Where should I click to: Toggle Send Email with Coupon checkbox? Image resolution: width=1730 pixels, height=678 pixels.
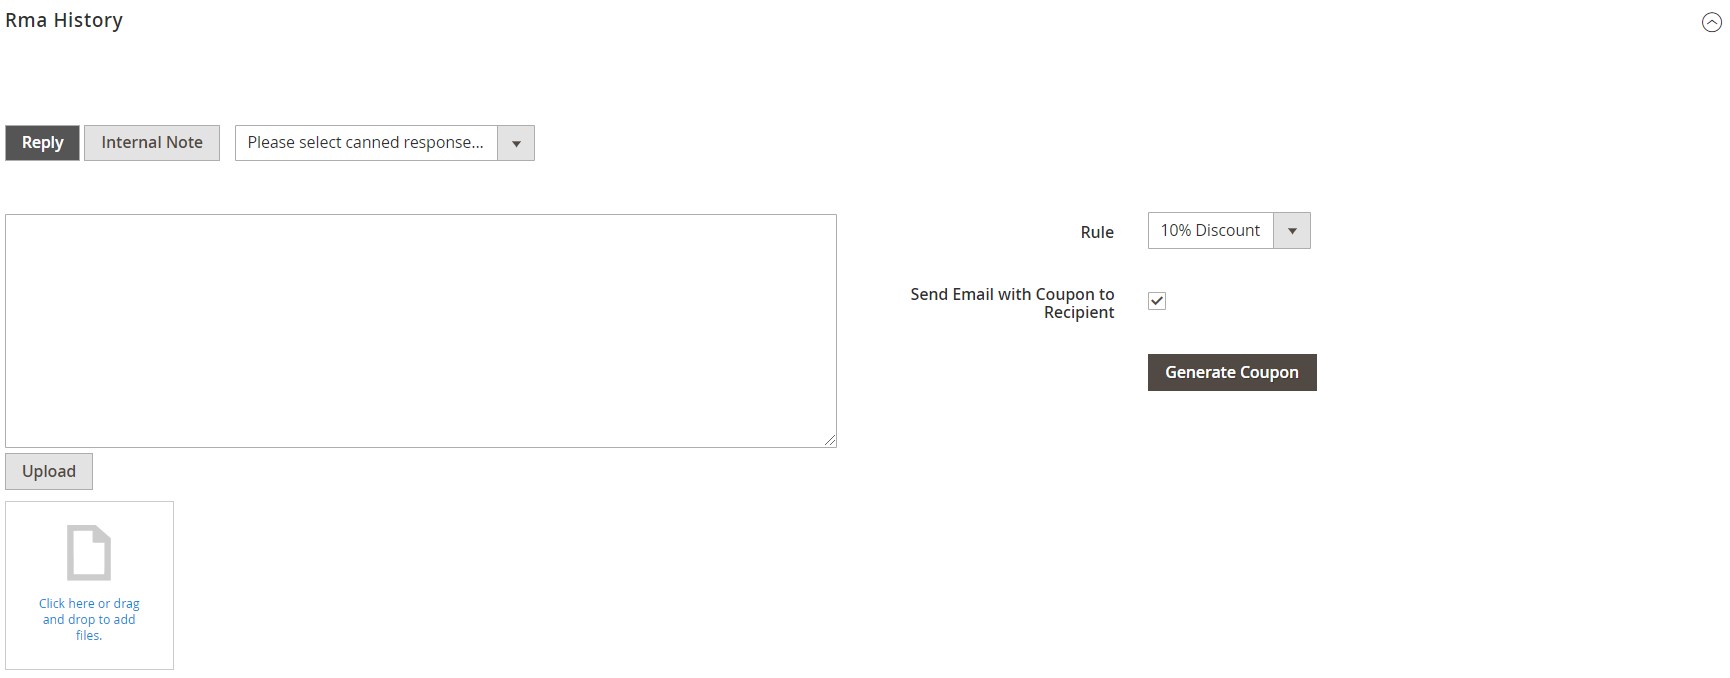click(1157, 301)
